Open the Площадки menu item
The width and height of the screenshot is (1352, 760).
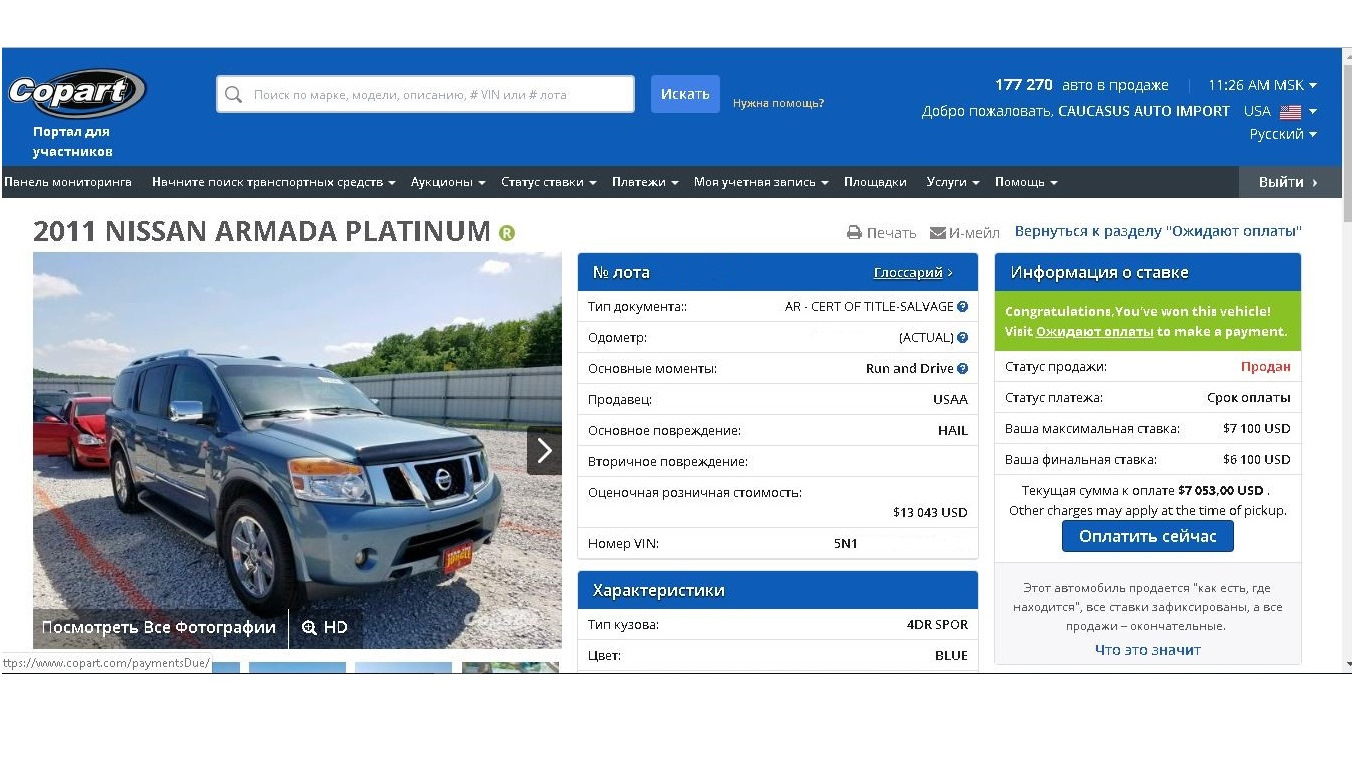(875, 182)
